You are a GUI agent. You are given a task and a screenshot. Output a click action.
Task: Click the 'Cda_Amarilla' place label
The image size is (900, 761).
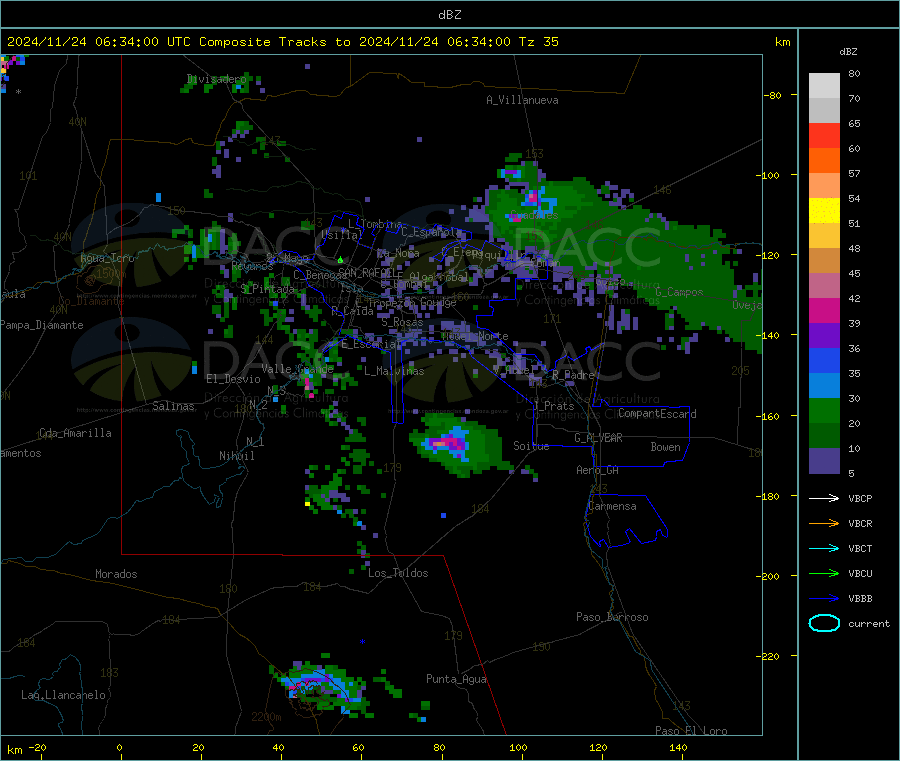(75, 433)
